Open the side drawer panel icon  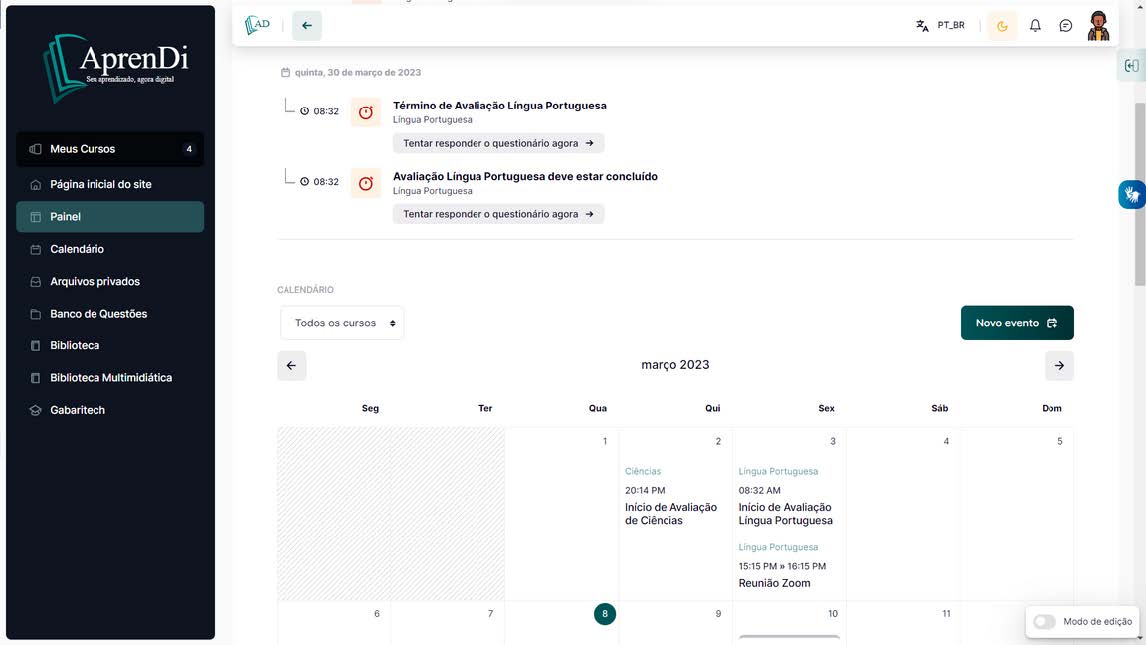(1131, 66)
